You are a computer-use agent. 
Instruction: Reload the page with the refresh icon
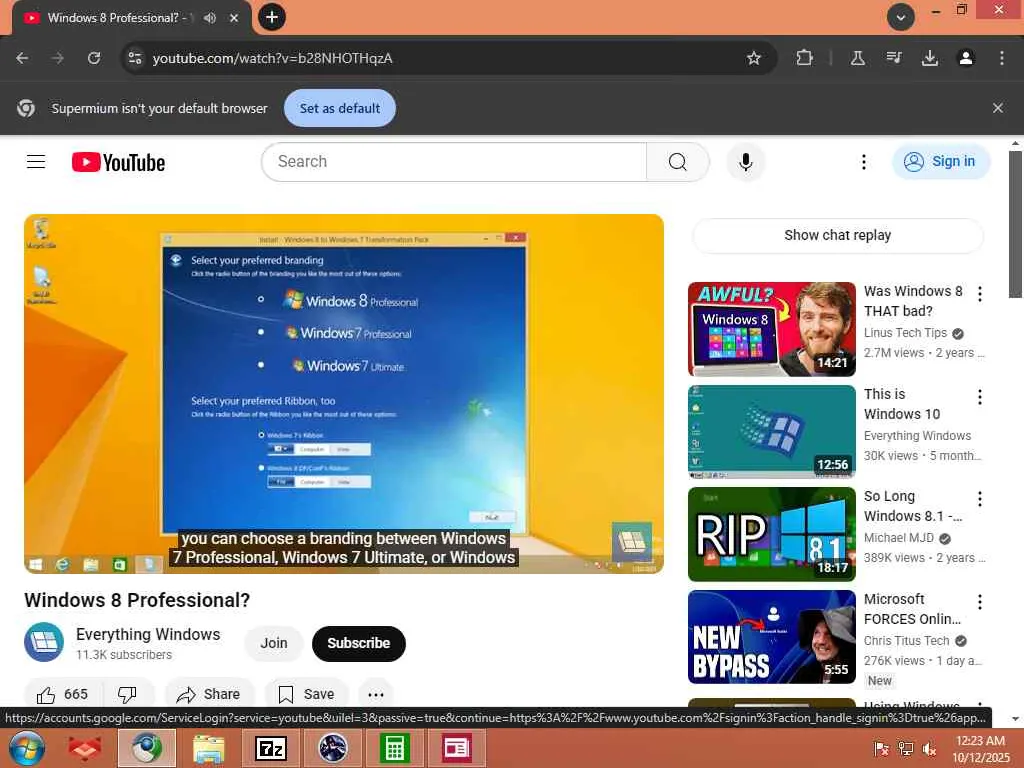(94, 58)
